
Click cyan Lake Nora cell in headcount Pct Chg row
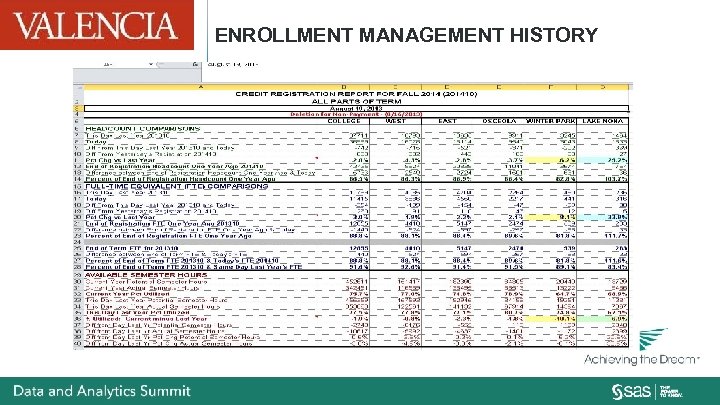(602, 160)
